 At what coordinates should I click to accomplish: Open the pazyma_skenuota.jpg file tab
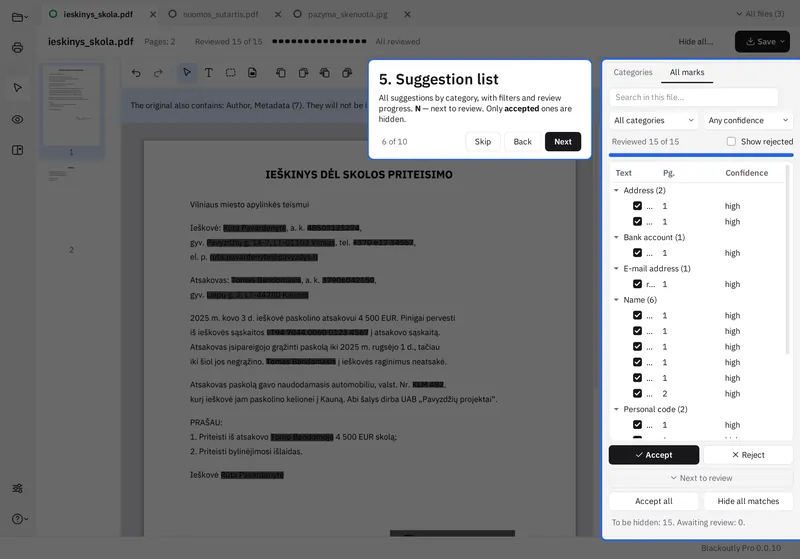point(347,14)
